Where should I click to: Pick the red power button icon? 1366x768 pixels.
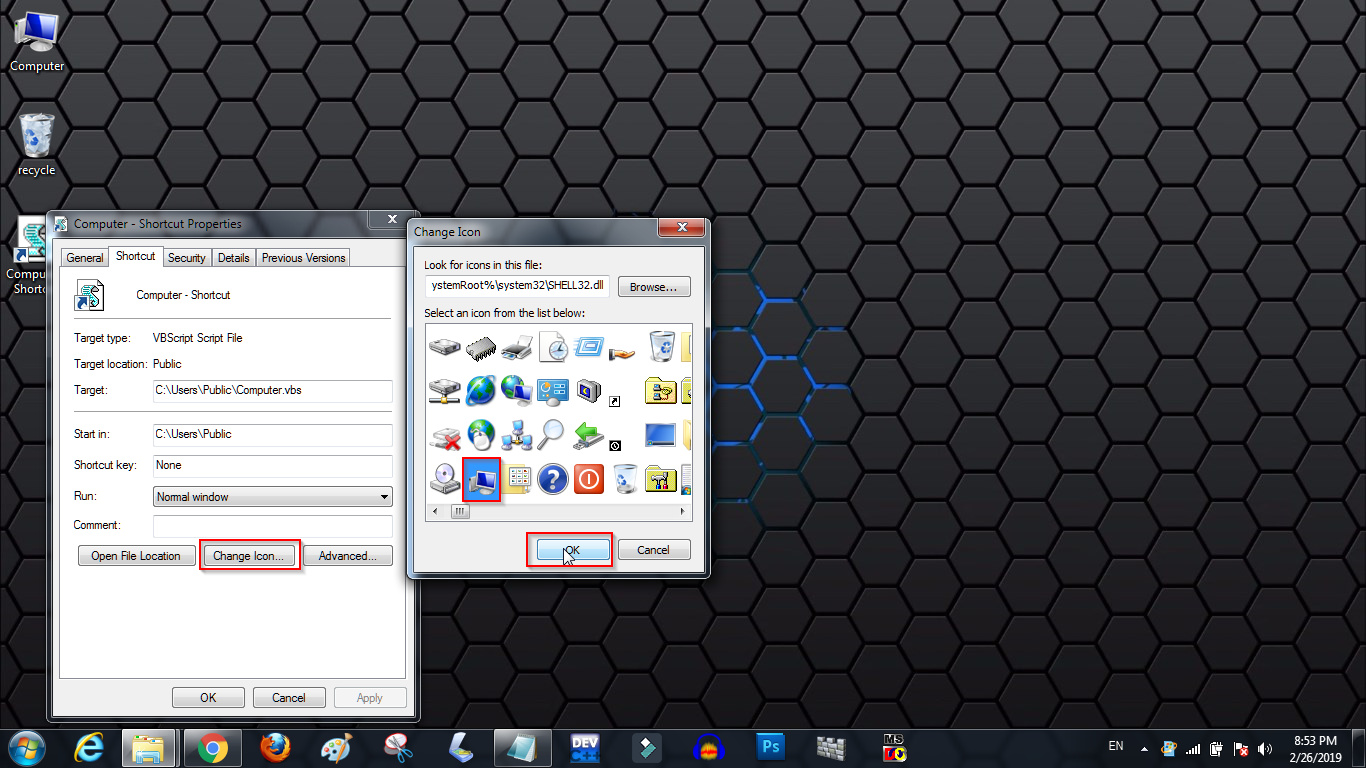point(588,479)
